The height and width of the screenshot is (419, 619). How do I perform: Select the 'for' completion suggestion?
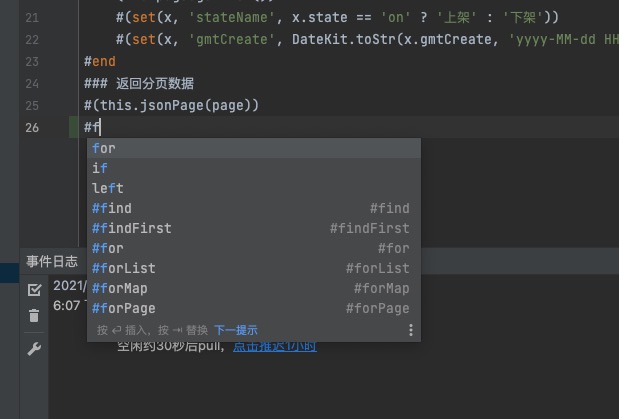coord(104,148)
